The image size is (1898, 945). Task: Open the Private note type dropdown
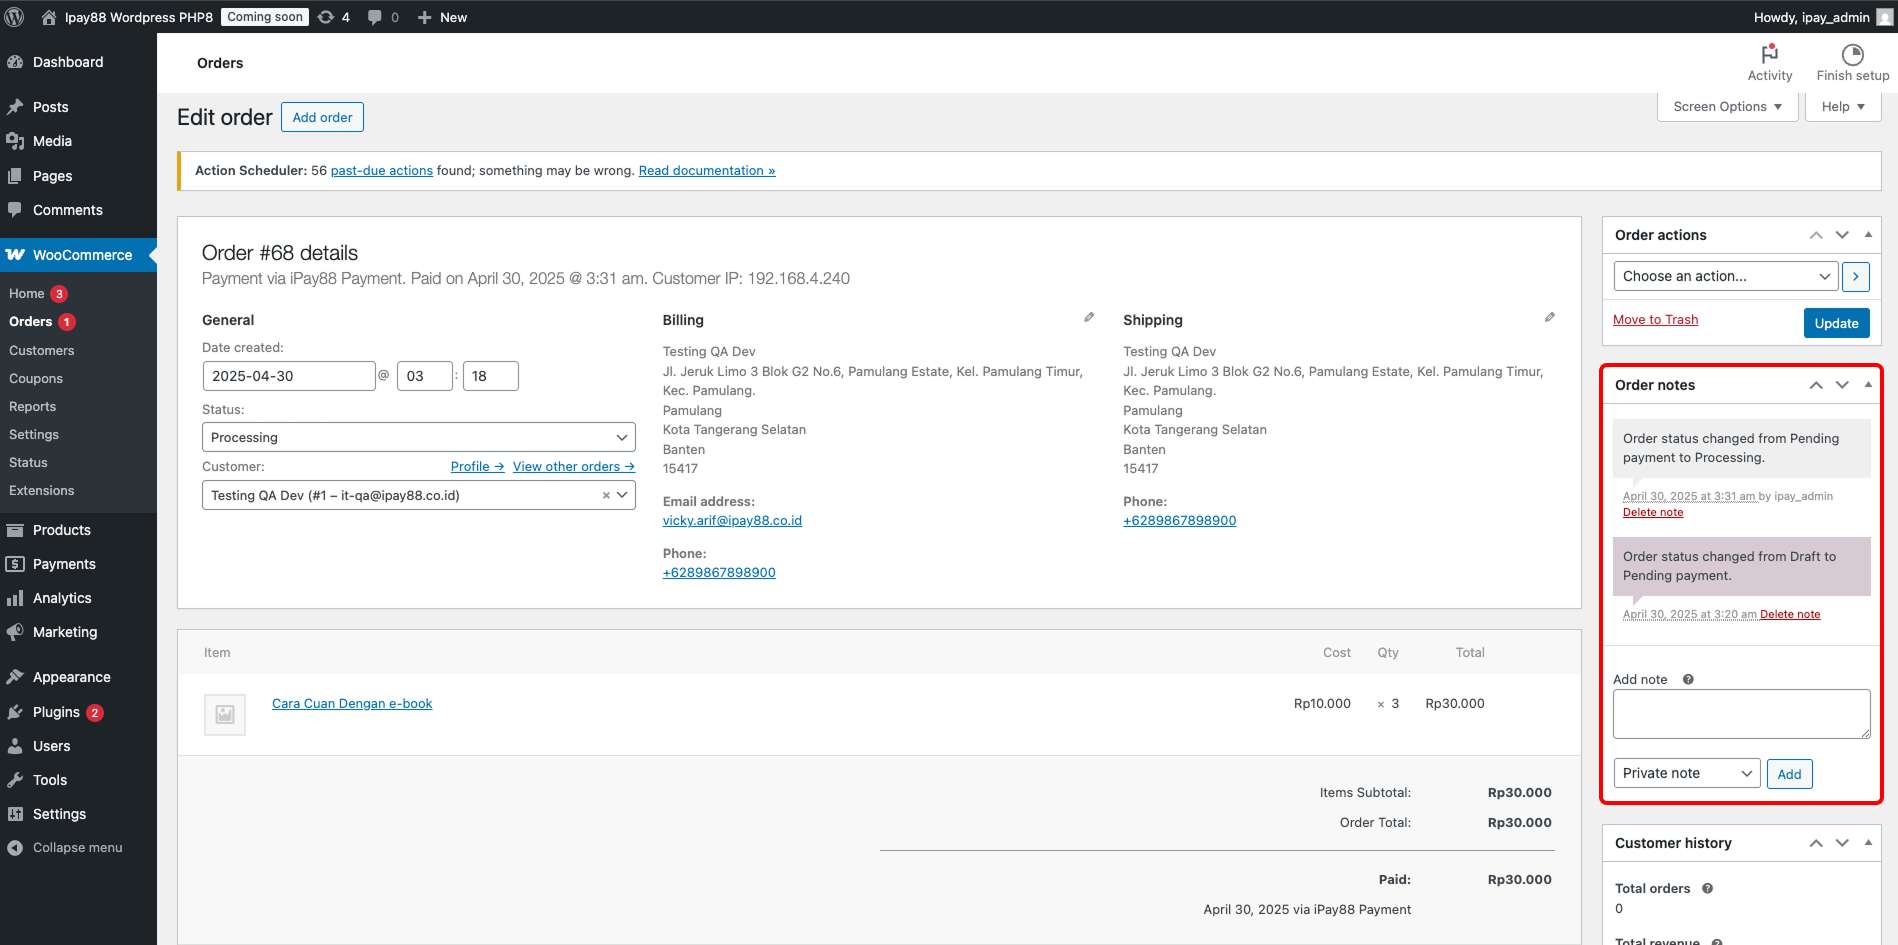click(1687, 773)
